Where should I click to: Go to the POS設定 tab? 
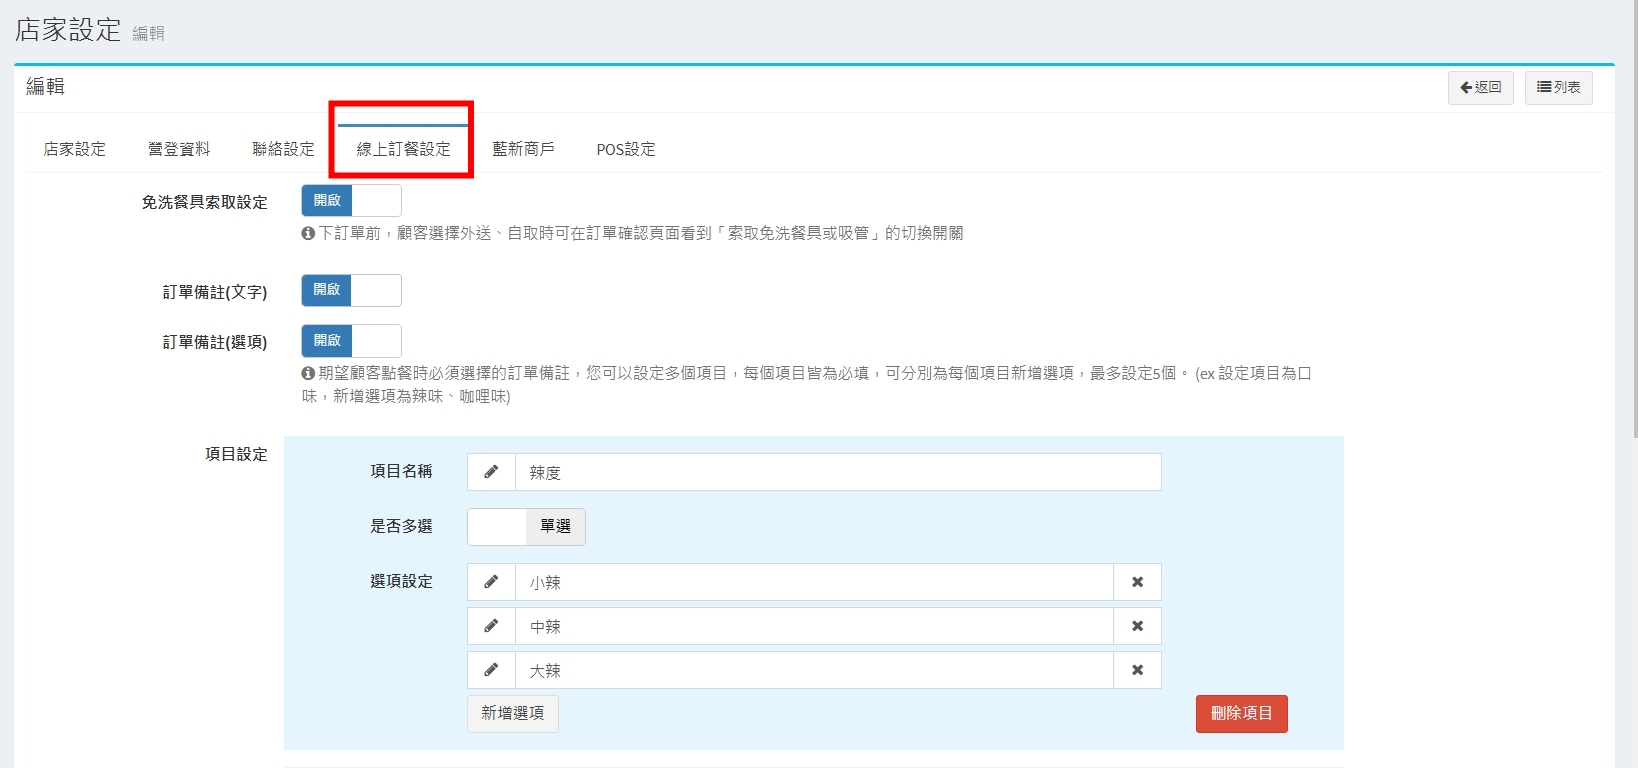(x=626, y=149)
